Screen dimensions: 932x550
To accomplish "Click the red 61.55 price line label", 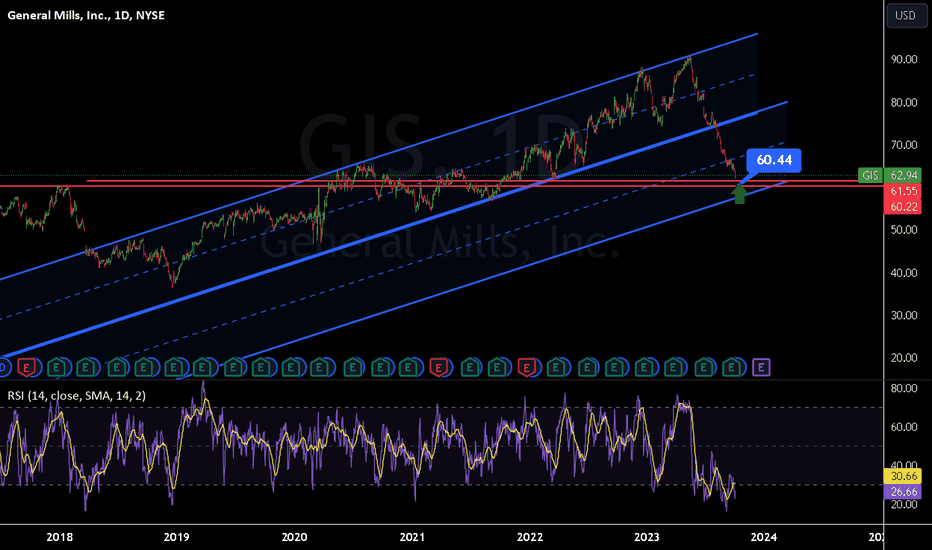I will pos(903,191).
